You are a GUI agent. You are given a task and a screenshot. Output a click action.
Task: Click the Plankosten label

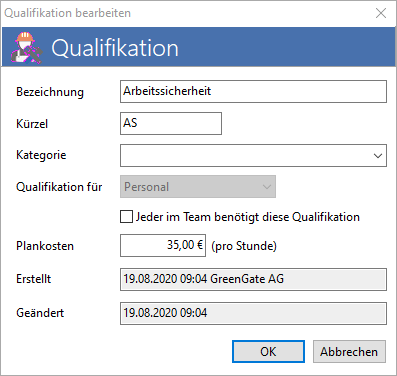pyautogui.click(x=45, y=246)
